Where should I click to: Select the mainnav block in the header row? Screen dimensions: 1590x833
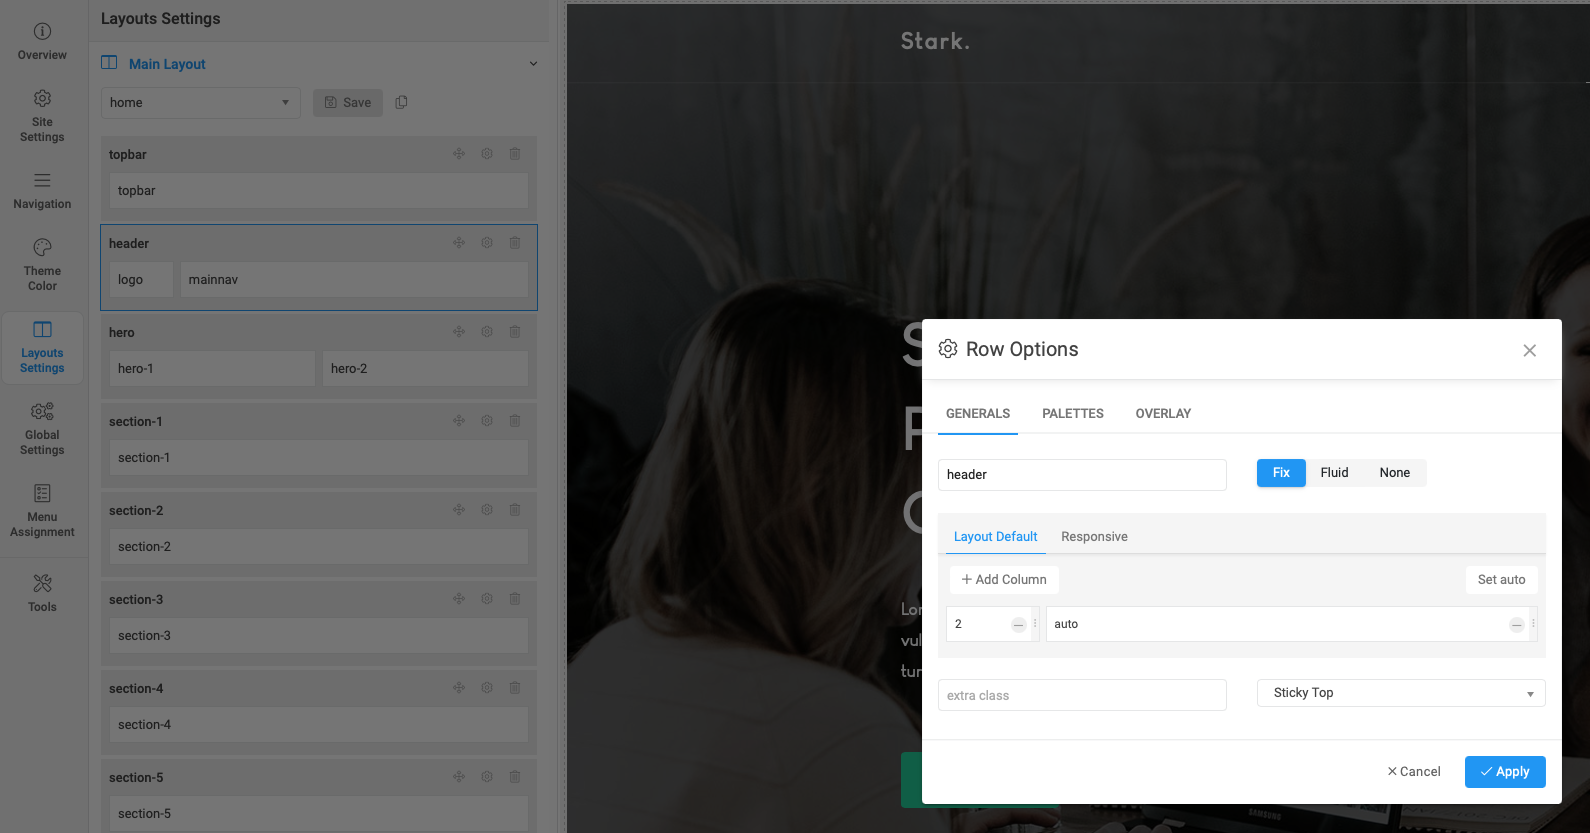point(354,280)
